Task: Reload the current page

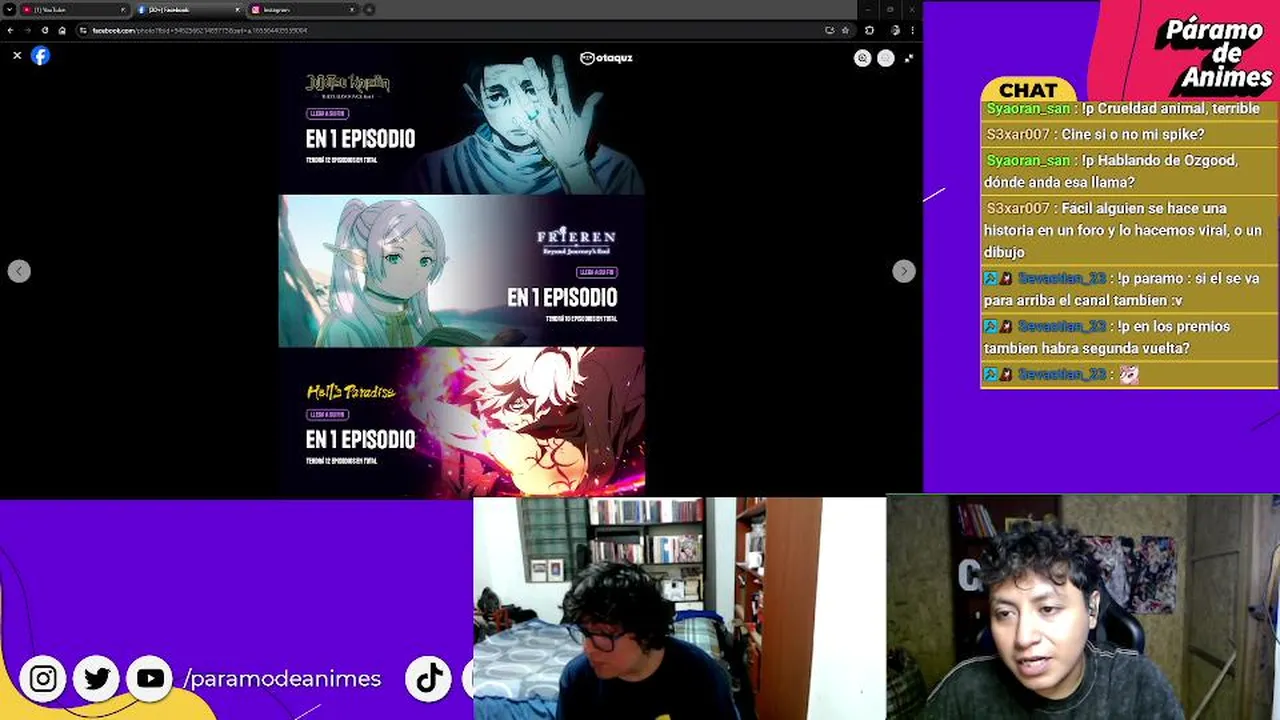Action: (x=45, y=30)
